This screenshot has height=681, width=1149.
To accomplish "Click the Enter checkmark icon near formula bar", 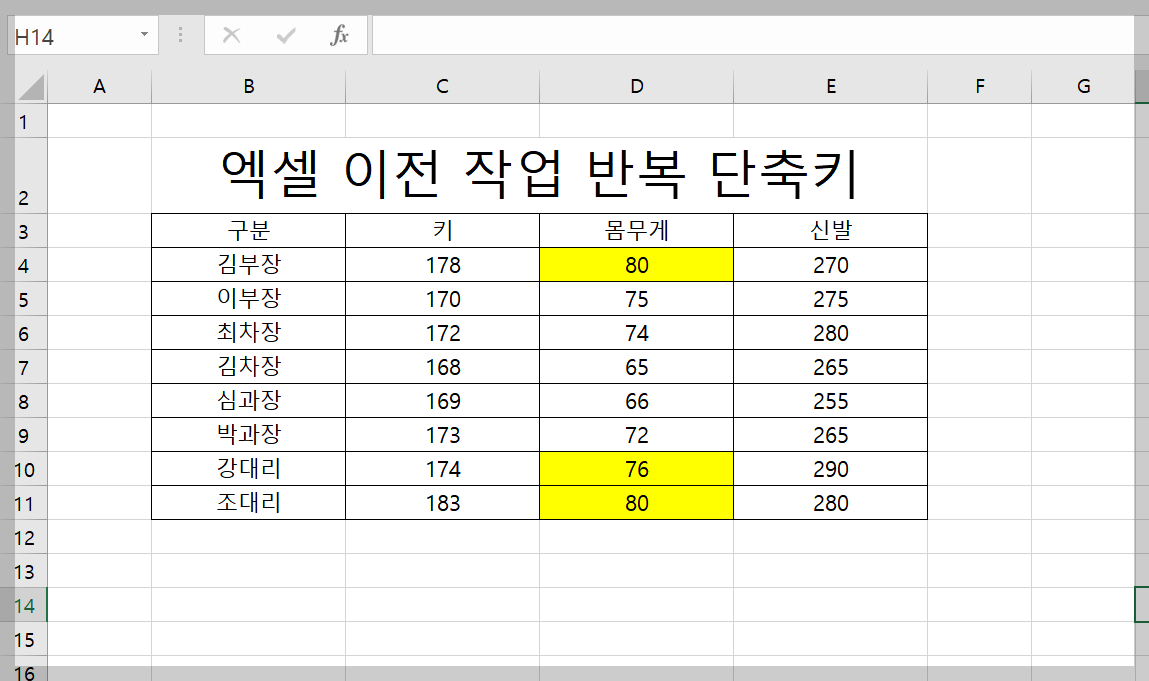I will 285,34.
